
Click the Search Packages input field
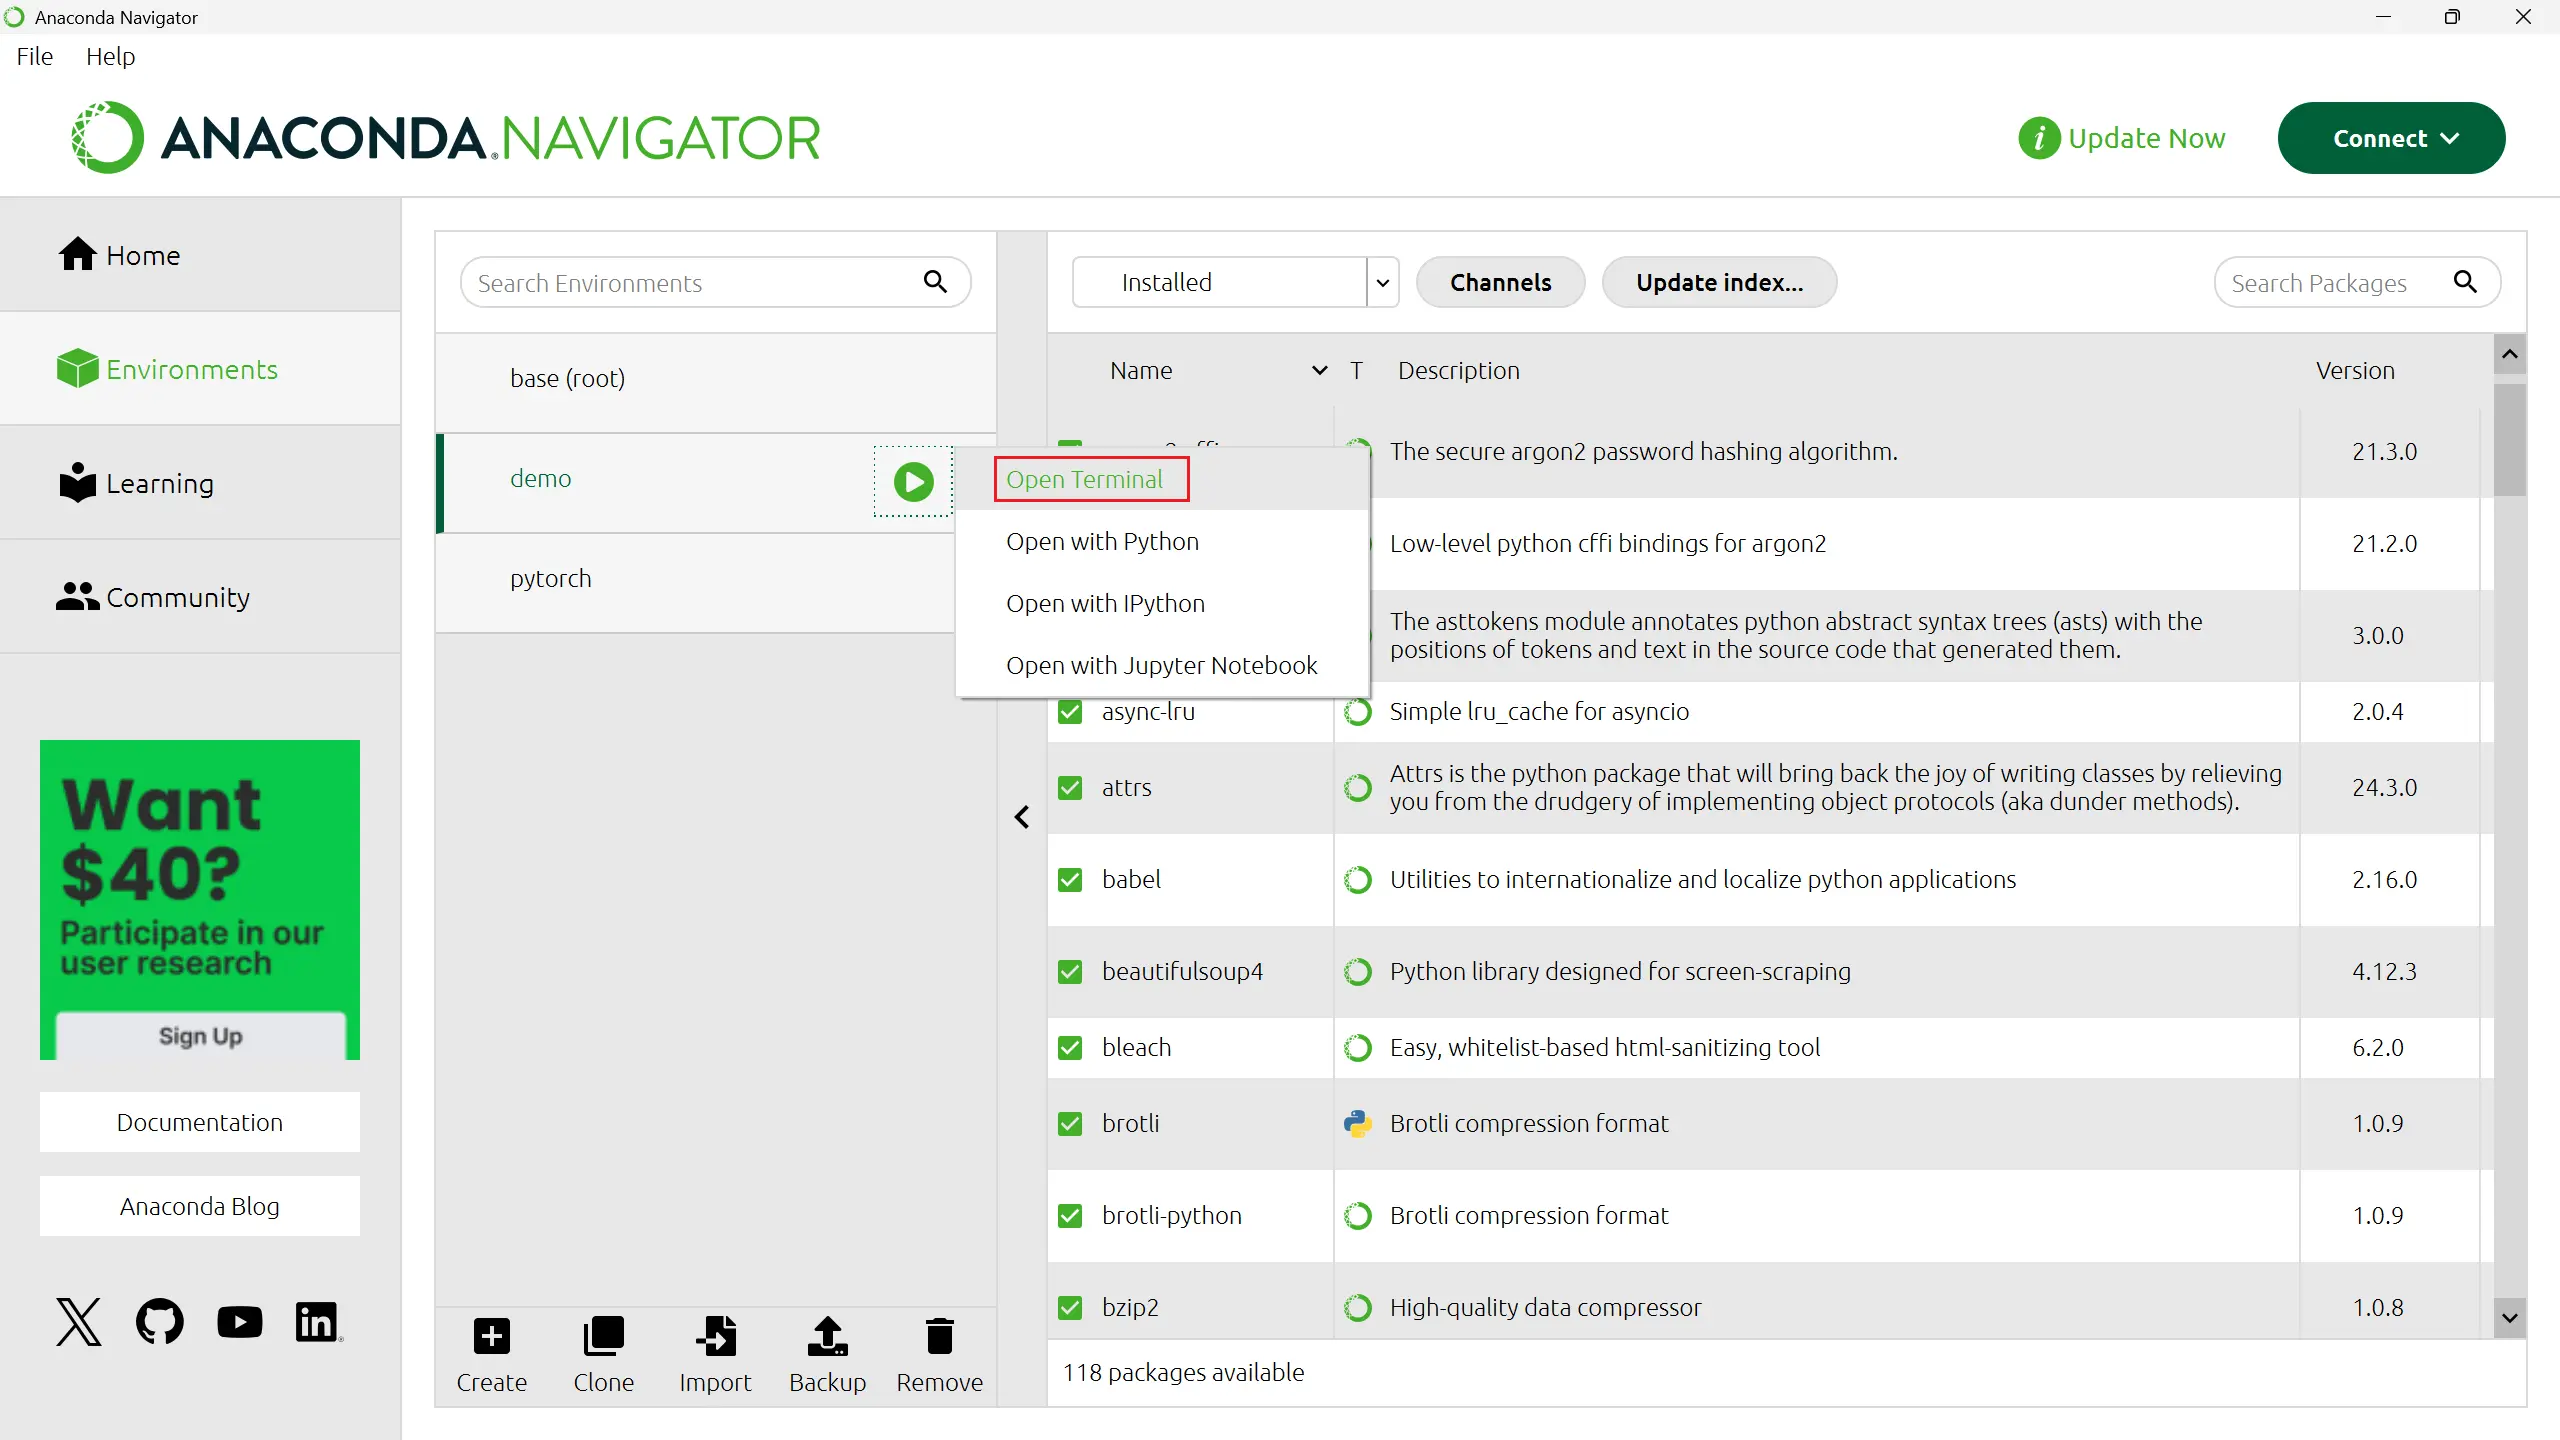coord(2330,284)
